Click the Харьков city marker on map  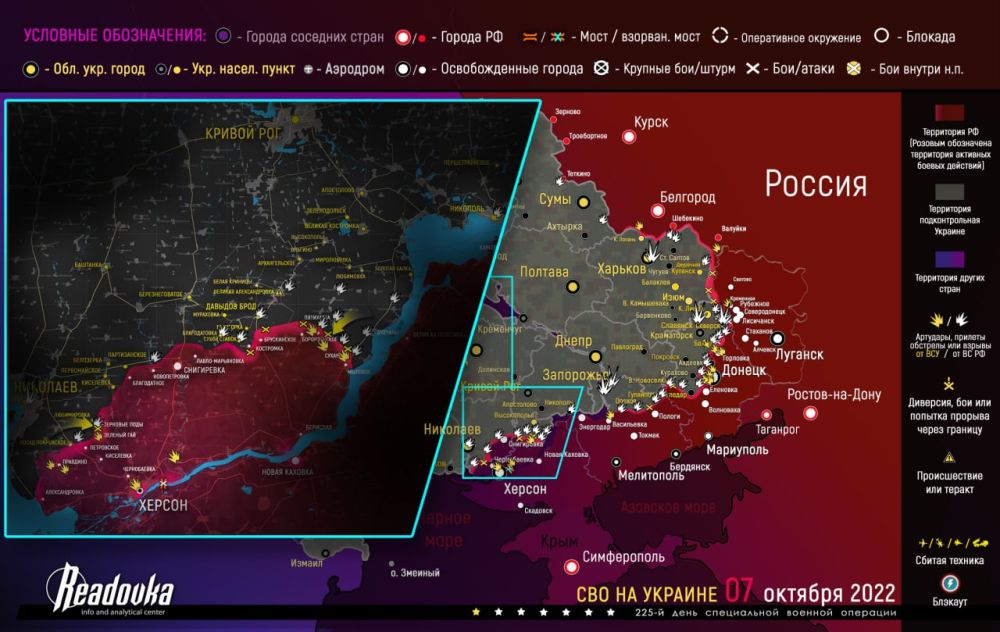[x=648, y=259]
